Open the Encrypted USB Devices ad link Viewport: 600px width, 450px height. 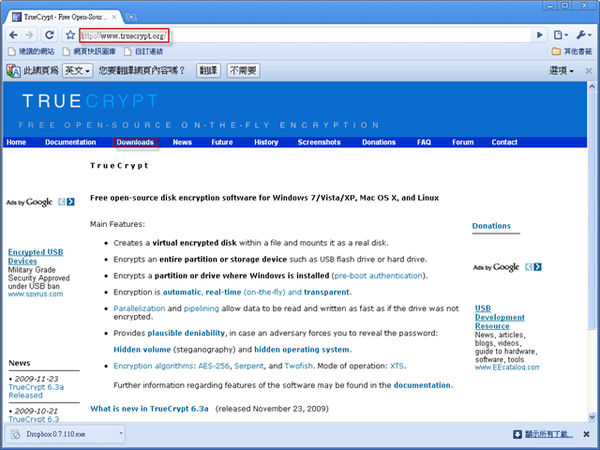[35, 256]
